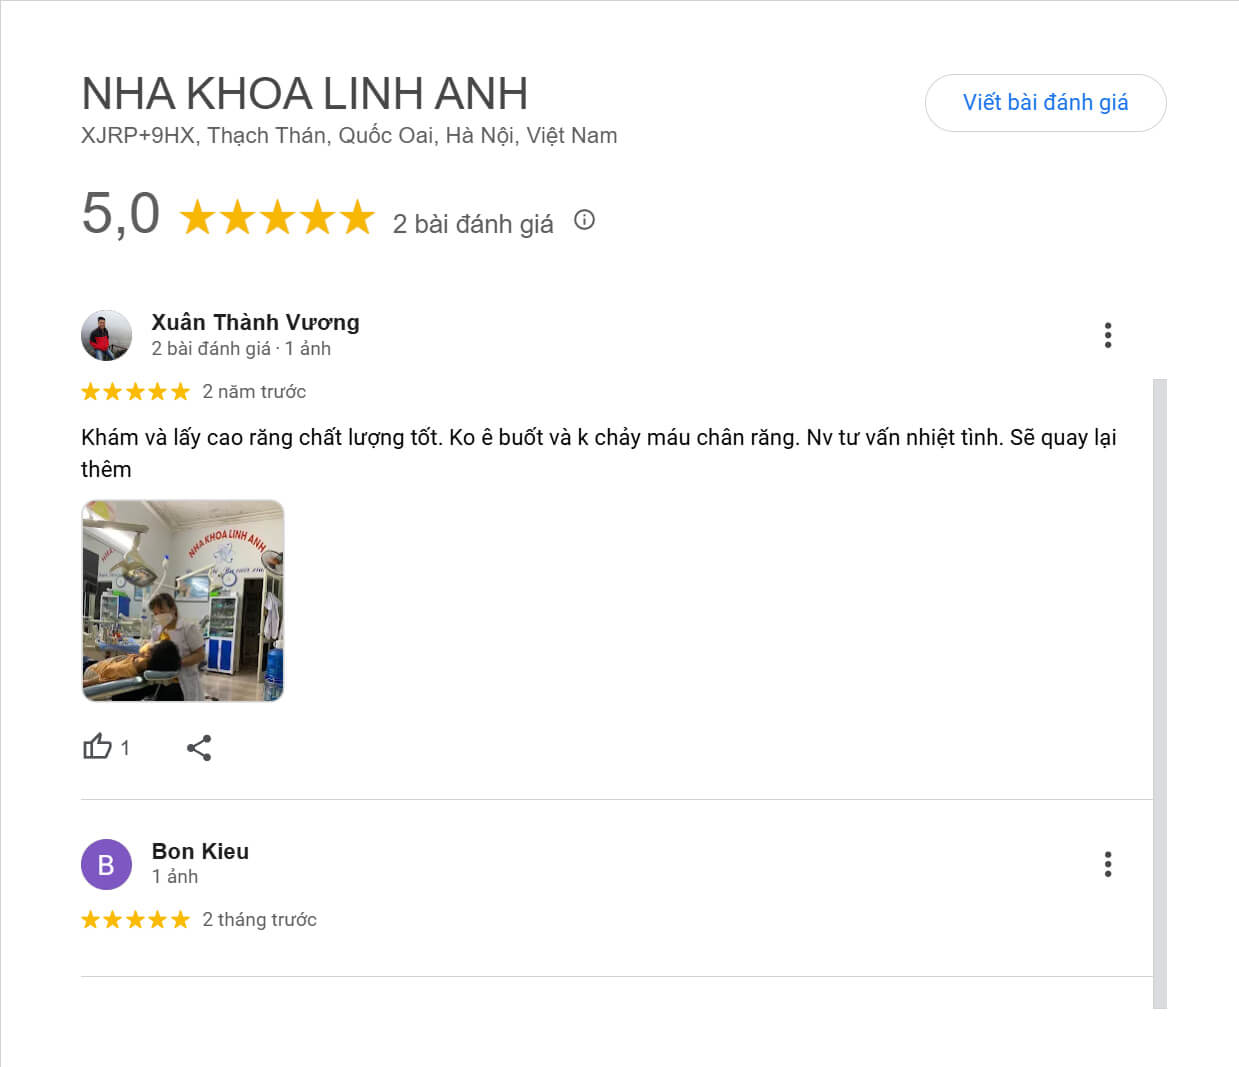Open the info icon beside 2 bài đánh giá

coord(584,220)
